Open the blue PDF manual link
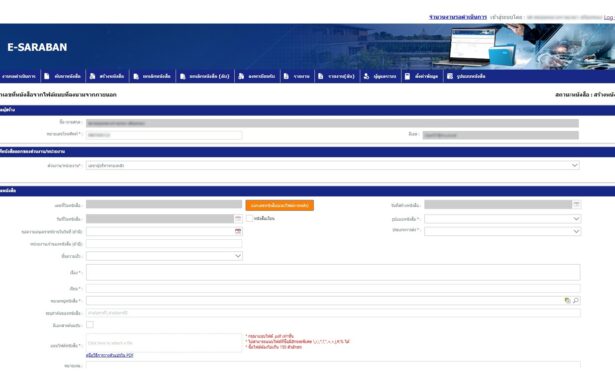The height and width of the screenshot is (384, 615). [x=109, y=355]
